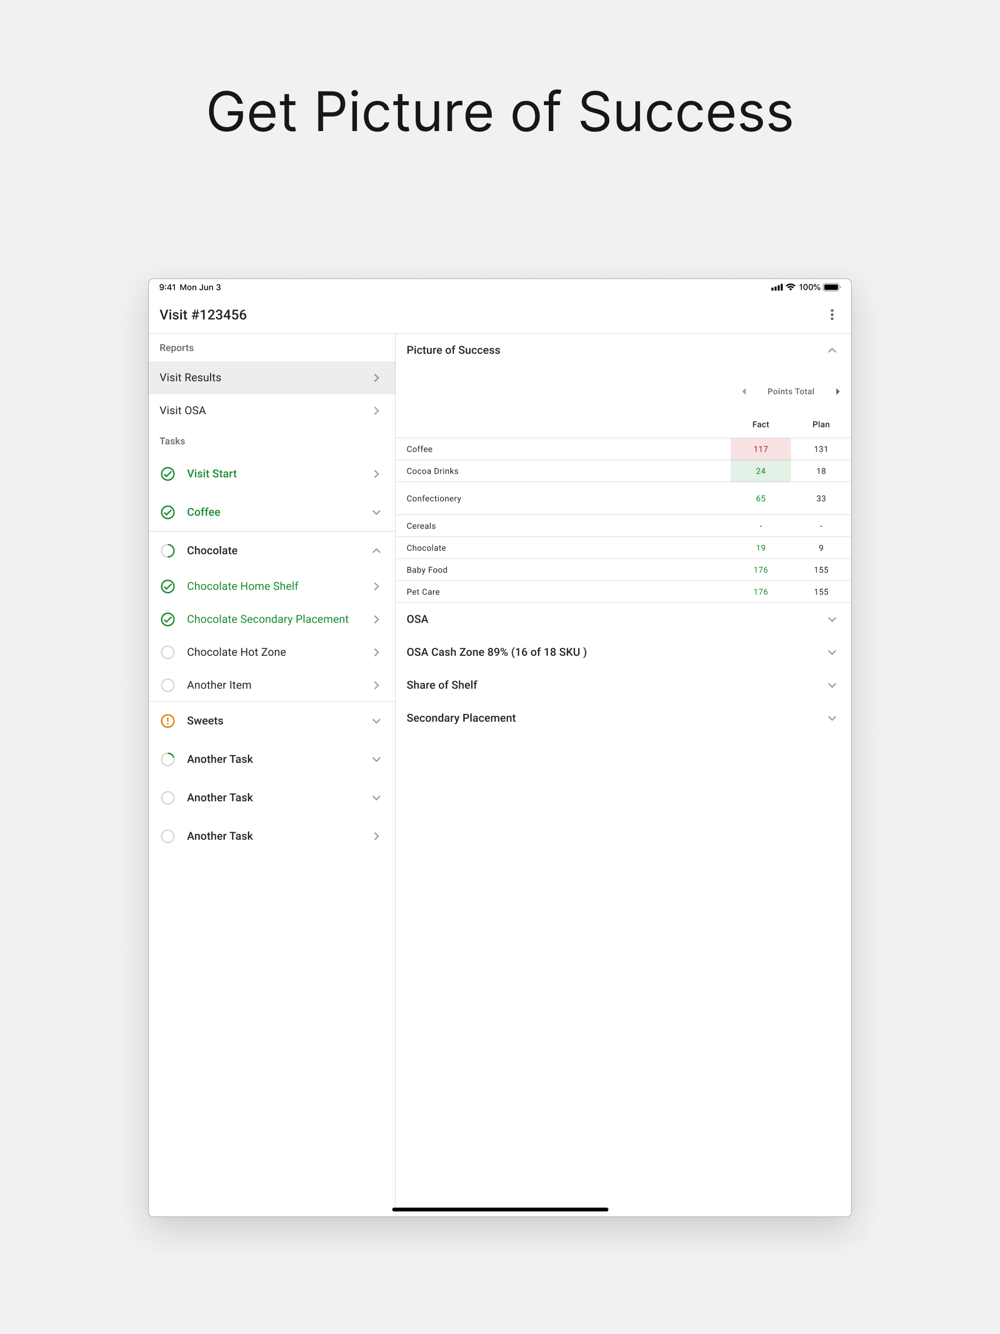Expand the second Another Task chevron
This screenshot has height=1334, width=1000.
pos(377,798)
